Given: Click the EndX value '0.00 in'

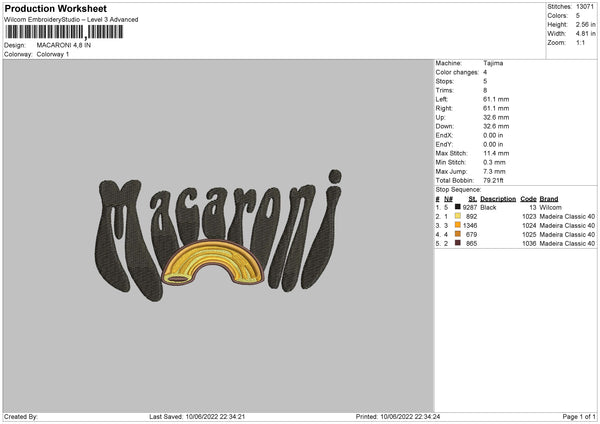Looking at the screenshot, I should (493, 135).
